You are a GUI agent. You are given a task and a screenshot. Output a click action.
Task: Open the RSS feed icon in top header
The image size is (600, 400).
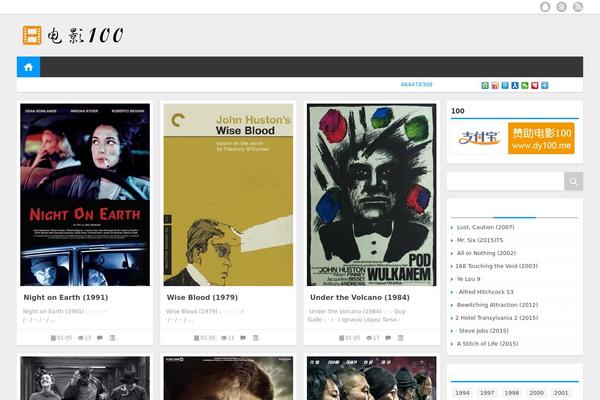(x=578, y=7)
